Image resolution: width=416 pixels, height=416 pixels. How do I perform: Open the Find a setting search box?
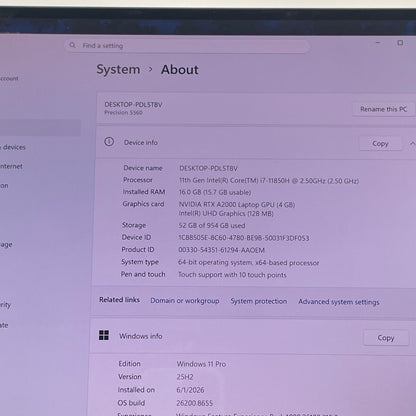pyautogui.click(x=187, y=46)
